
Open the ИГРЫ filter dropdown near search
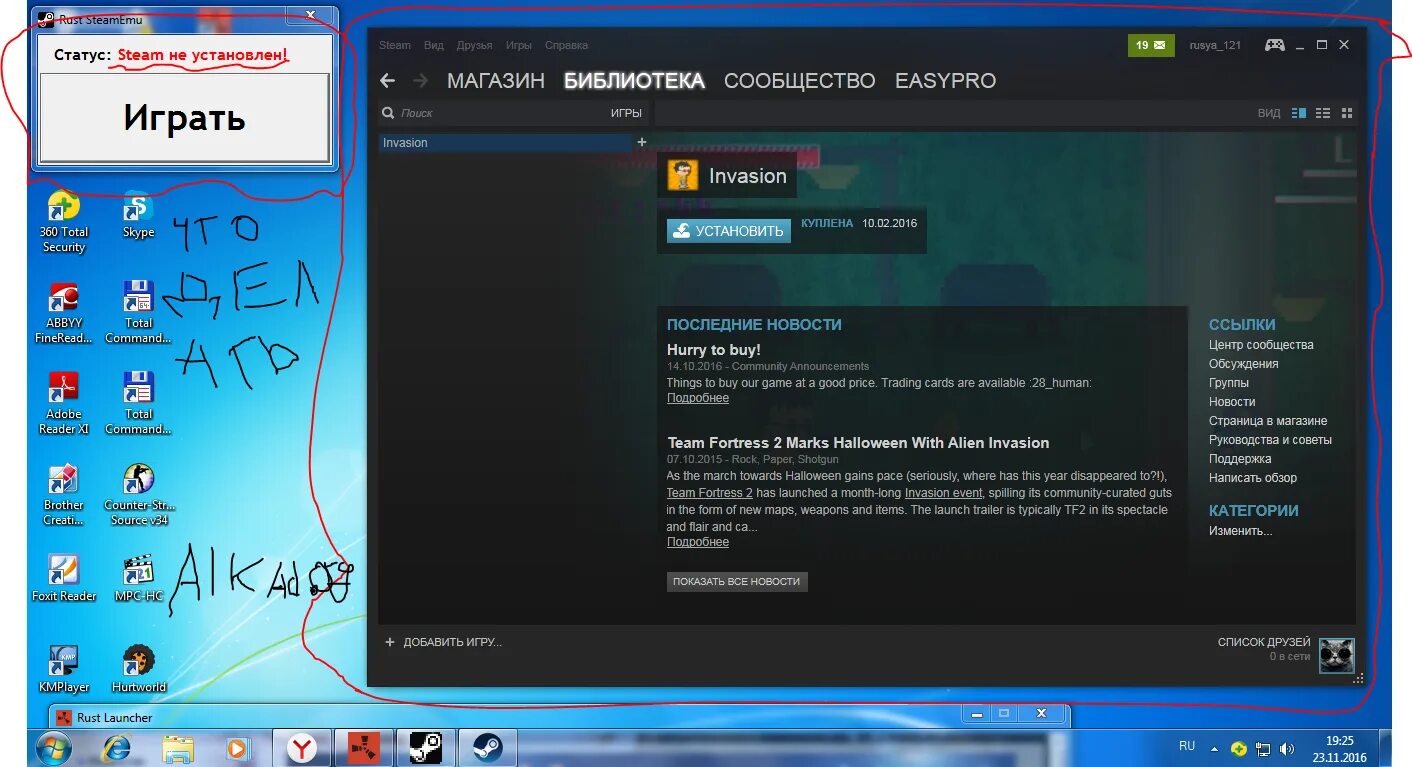pos(626,113)
